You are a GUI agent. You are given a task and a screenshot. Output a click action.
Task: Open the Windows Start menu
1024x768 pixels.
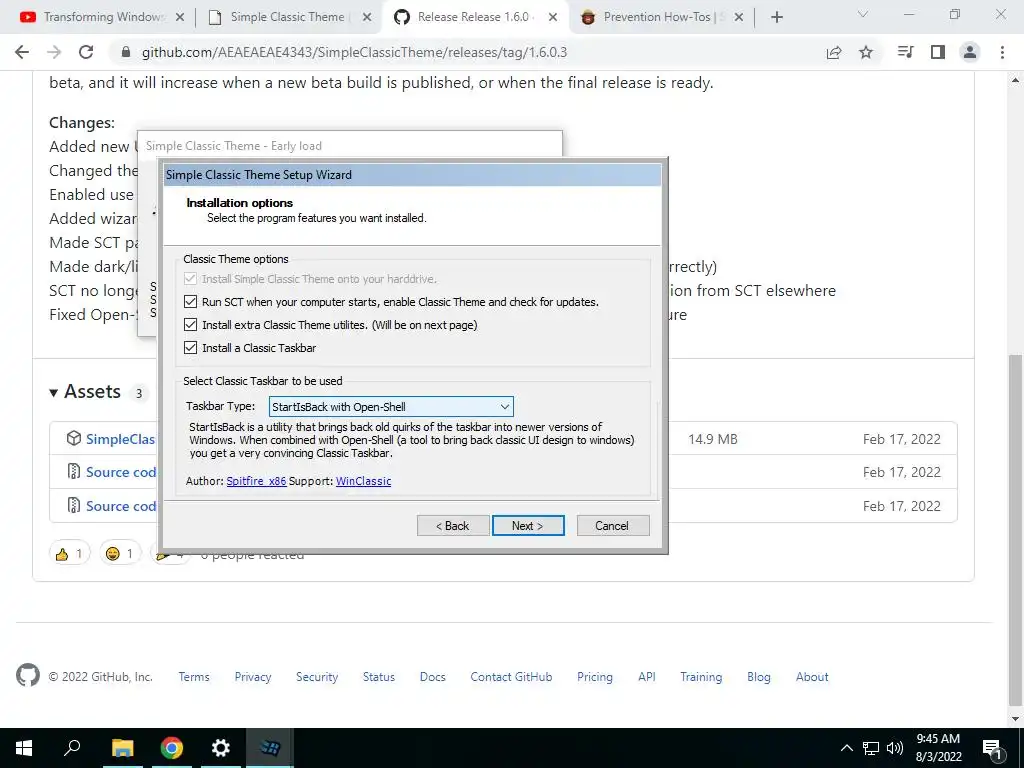tap(24, 748)
